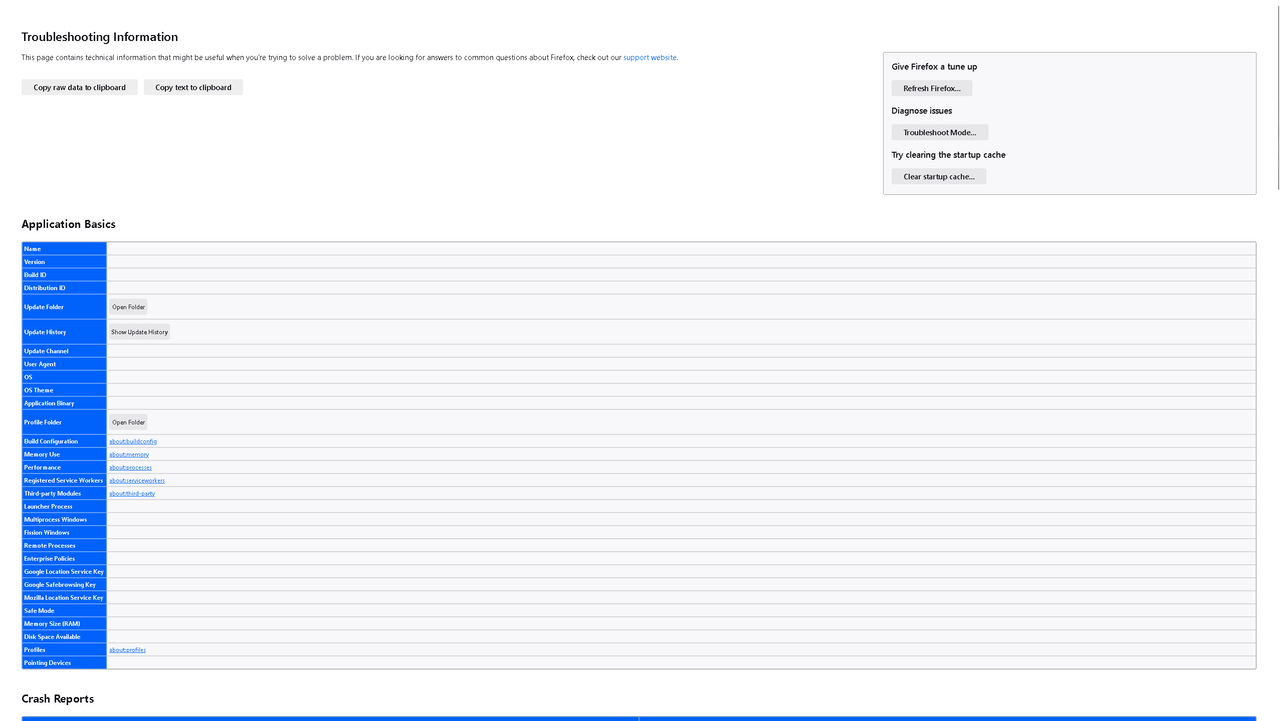Click the Application Basics heading
1280x721 pixels.
[x=69, y=224]
